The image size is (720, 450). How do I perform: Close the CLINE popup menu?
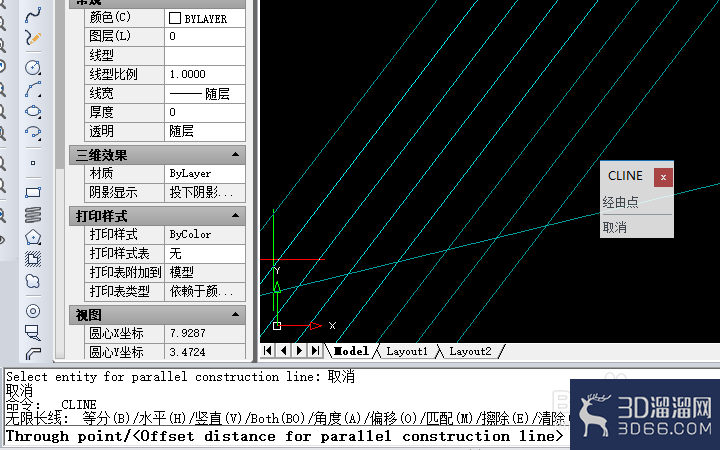[663, 177]
